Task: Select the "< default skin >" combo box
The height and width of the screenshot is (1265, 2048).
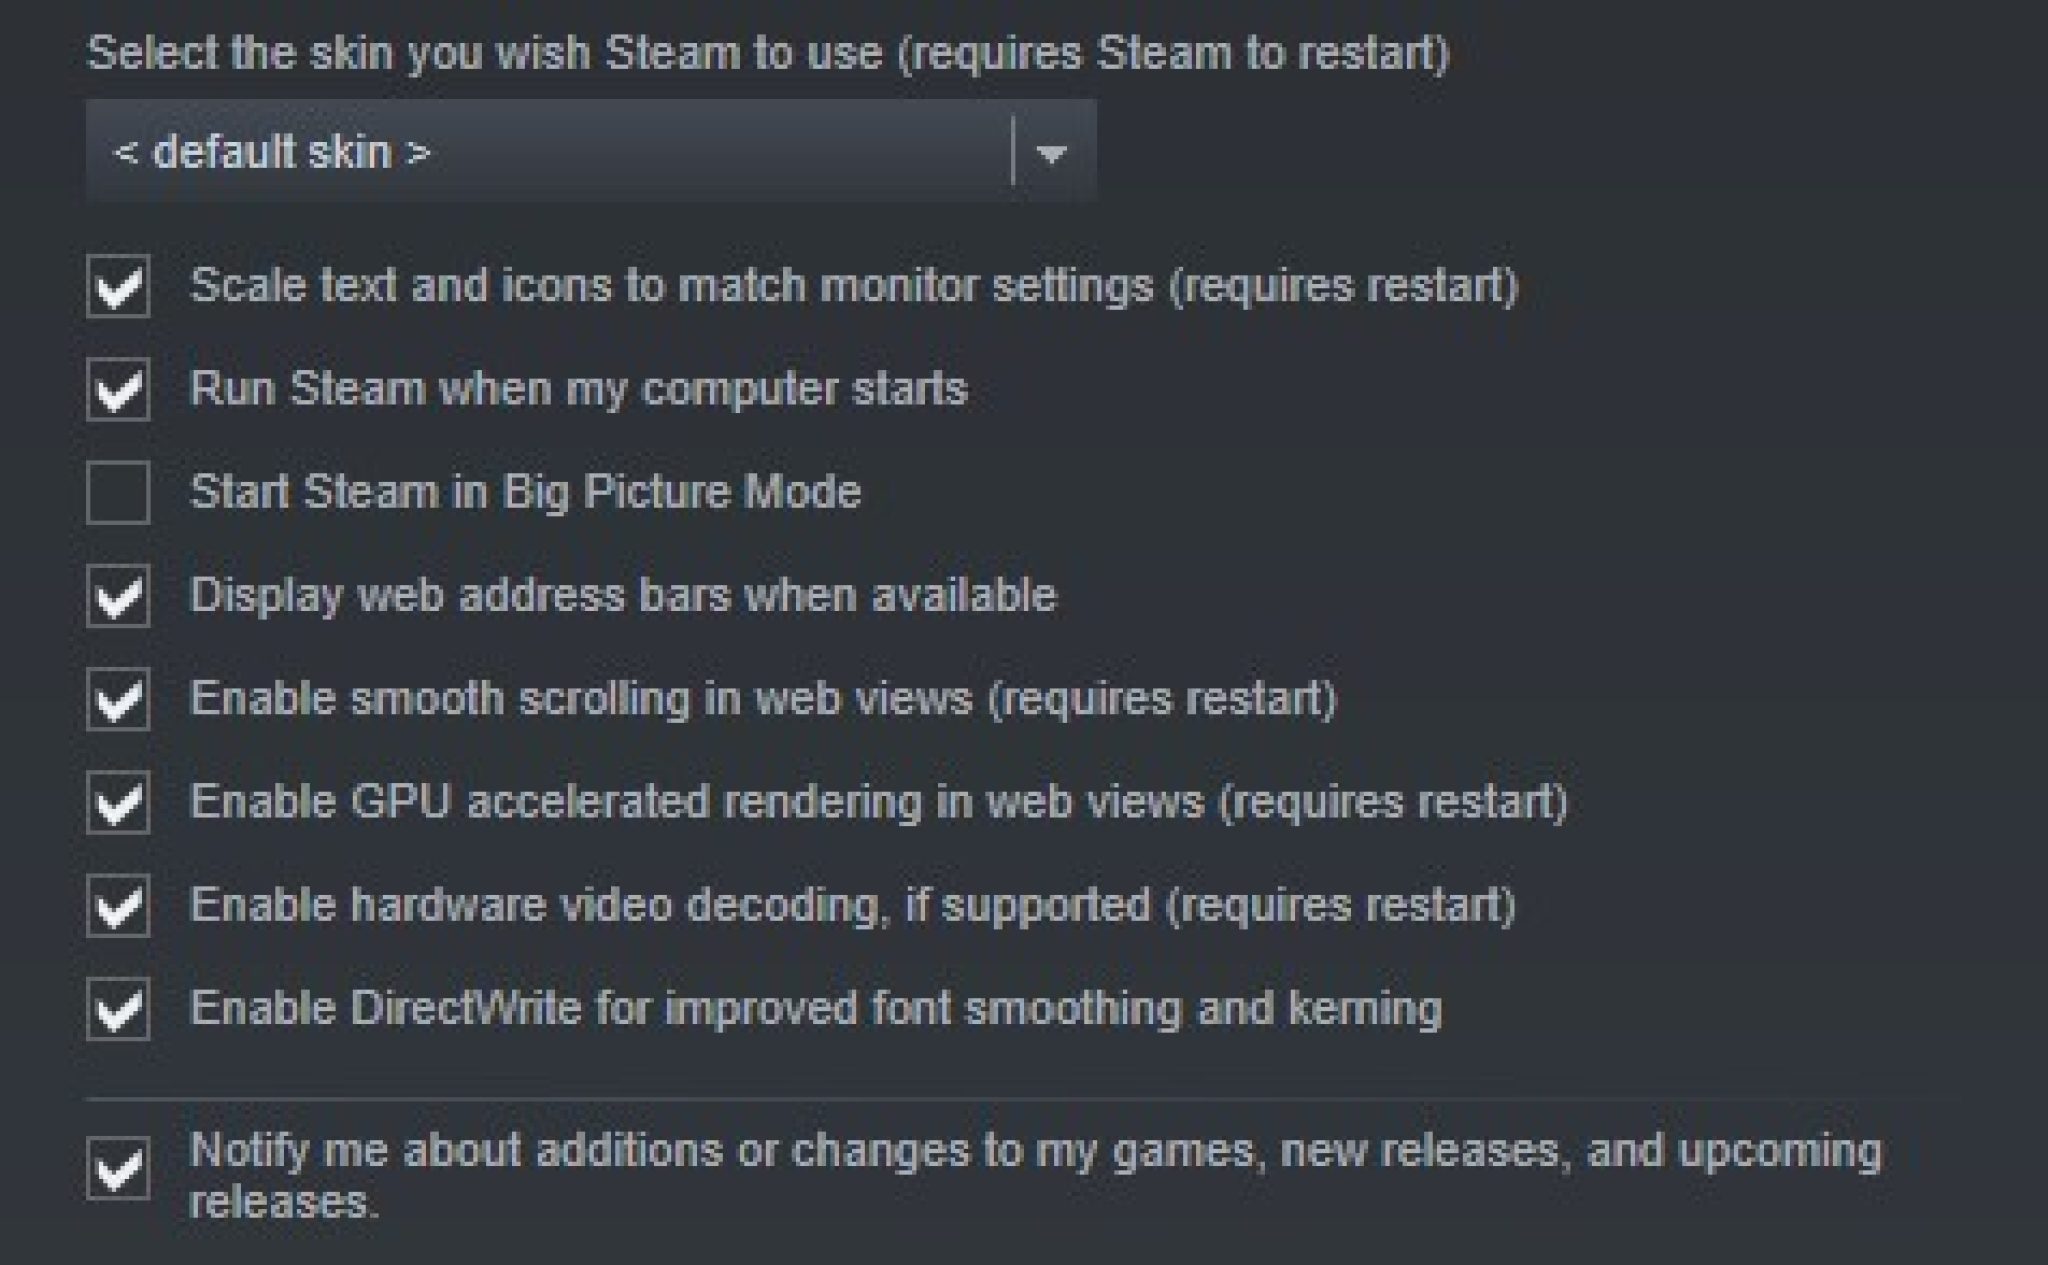Action: (x=590, y=150)
